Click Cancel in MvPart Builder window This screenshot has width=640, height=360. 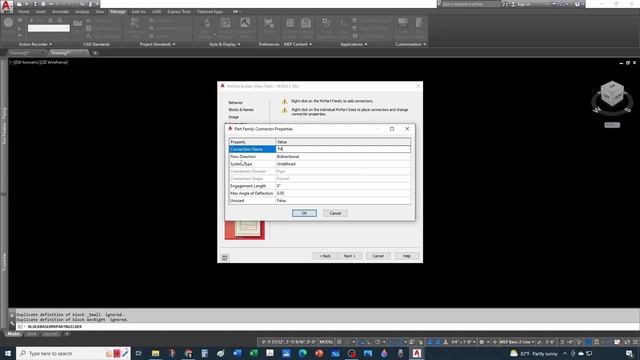378,256
